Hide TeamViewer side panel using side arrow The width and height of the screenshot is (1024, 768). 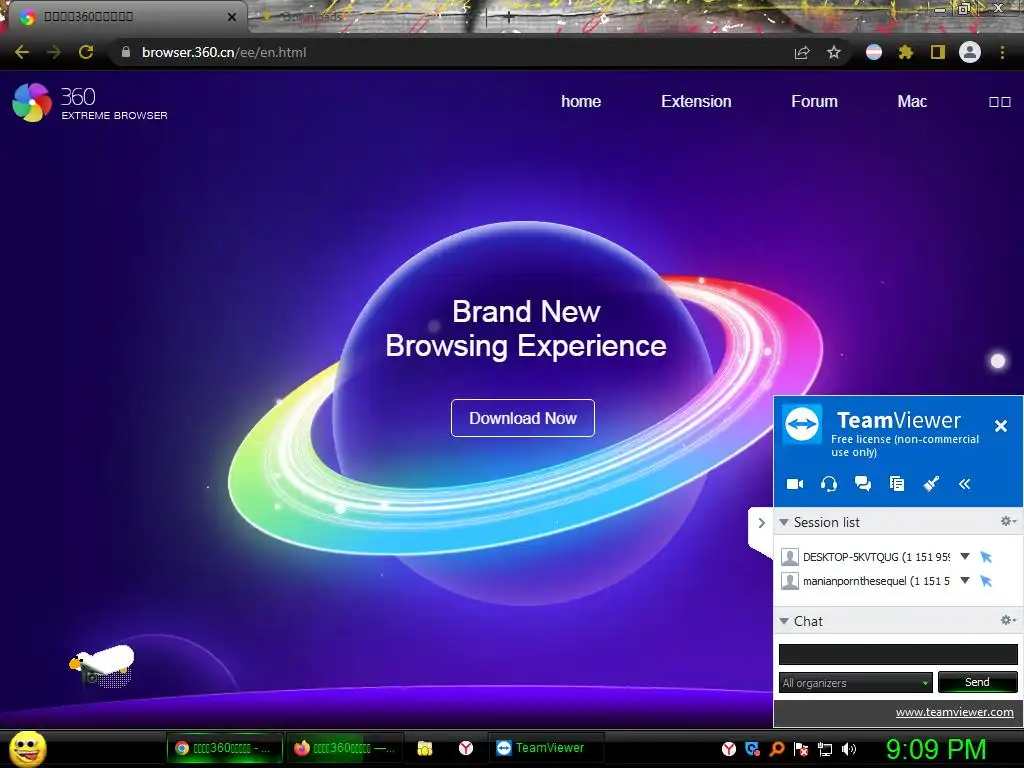761,523
